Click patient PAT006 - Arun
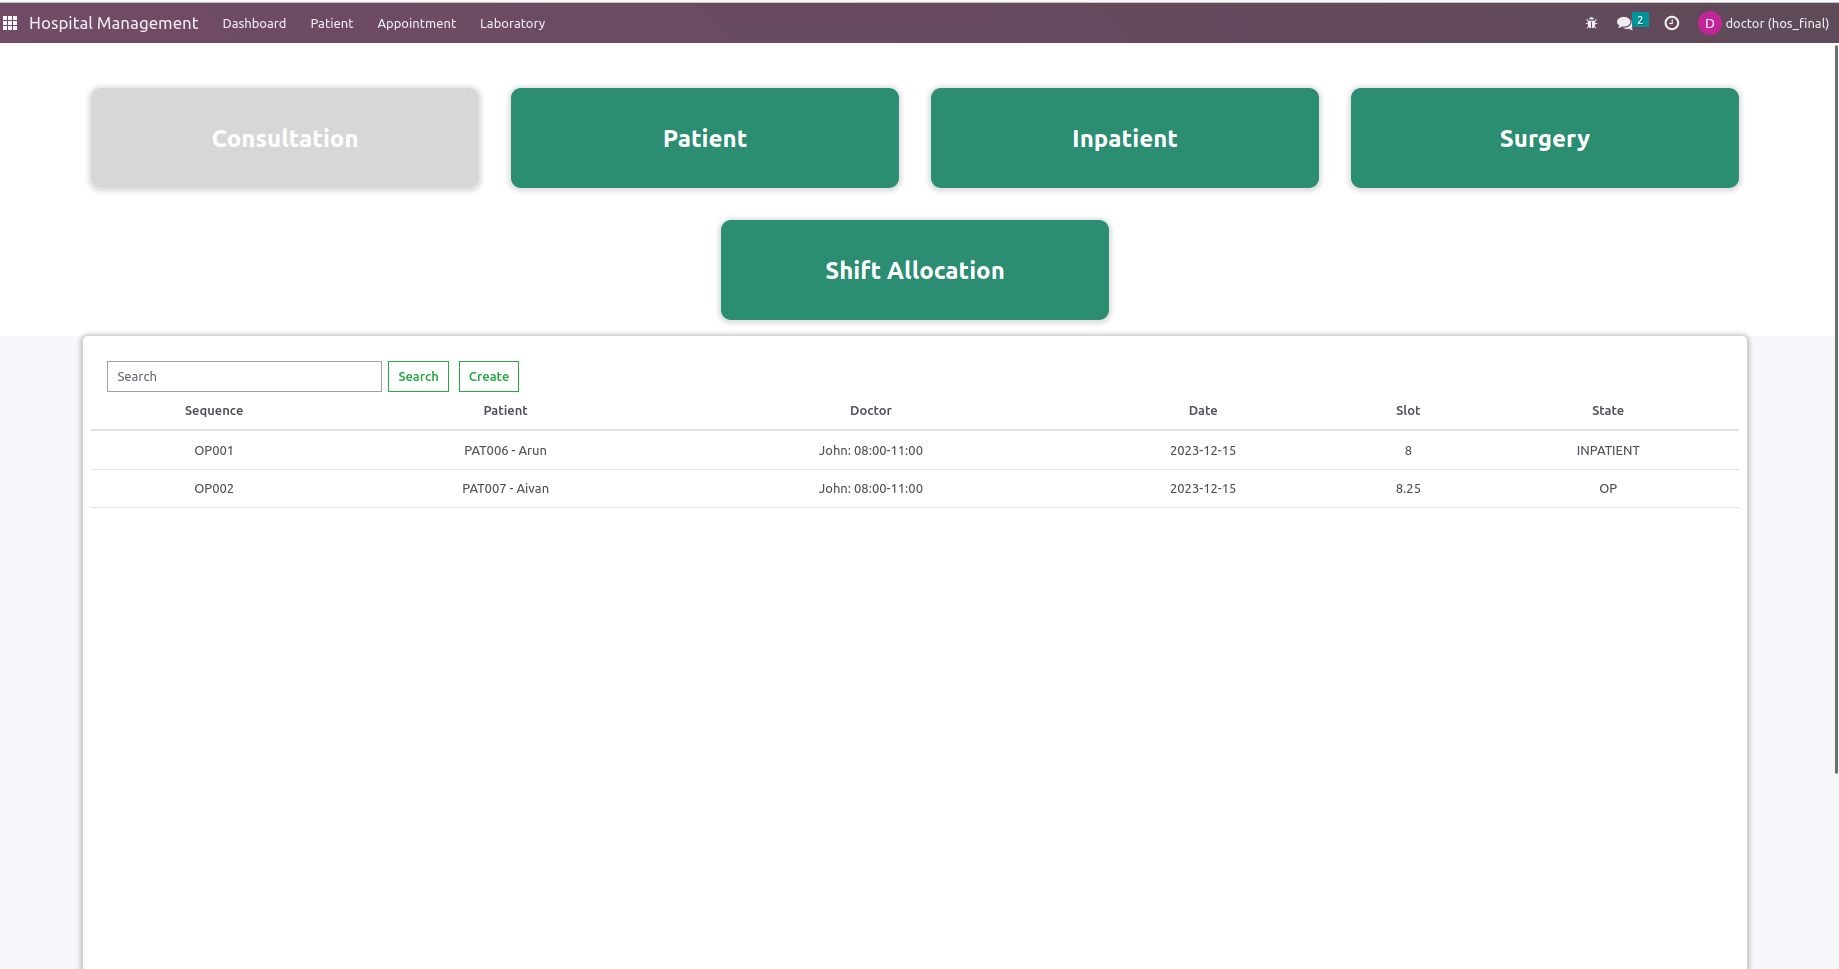 [x=505, y=450]
